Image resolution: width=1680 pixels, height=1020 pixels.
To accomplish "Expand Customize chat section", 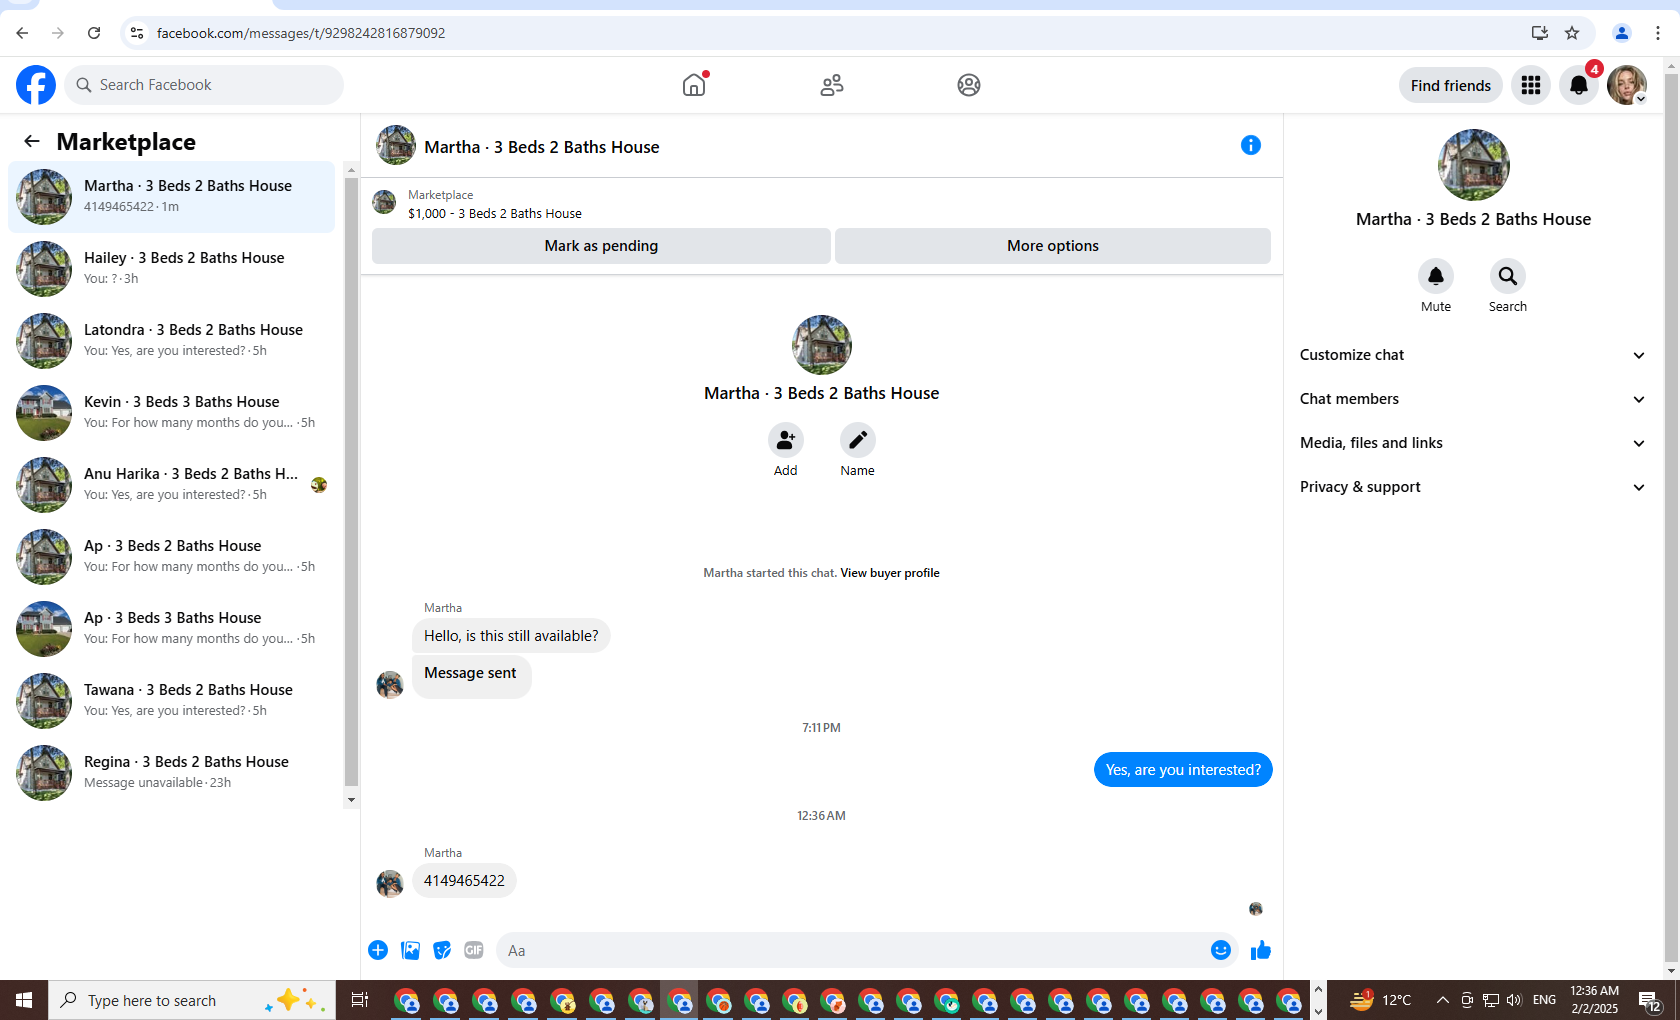I will [1473, 355].
